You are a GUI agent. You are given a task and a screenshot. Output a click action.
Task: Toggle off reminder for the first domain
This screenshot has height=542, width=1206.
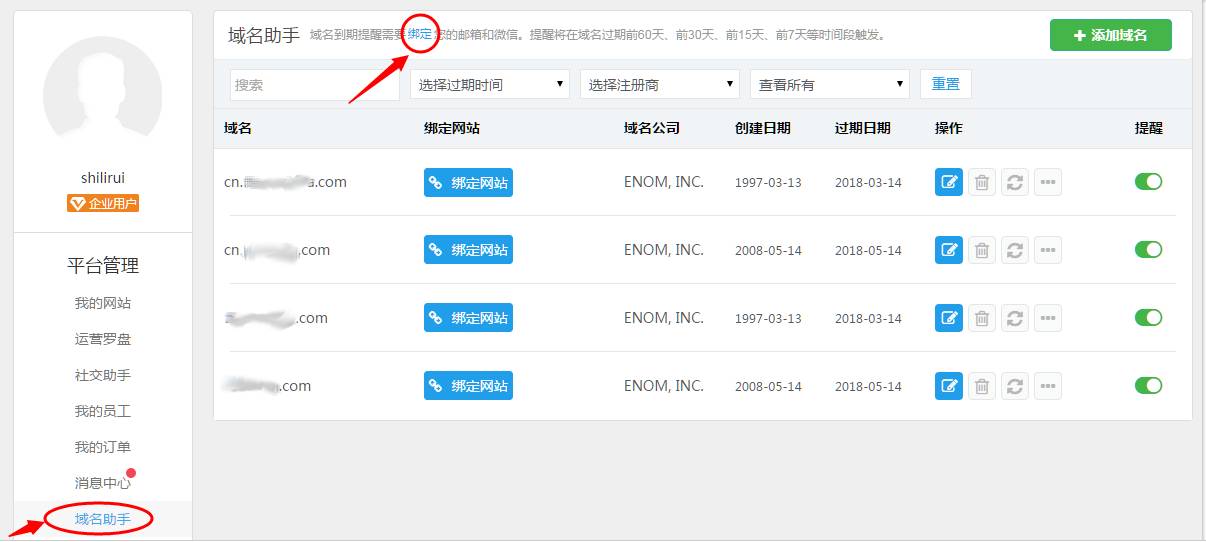tap(1148, 182)
